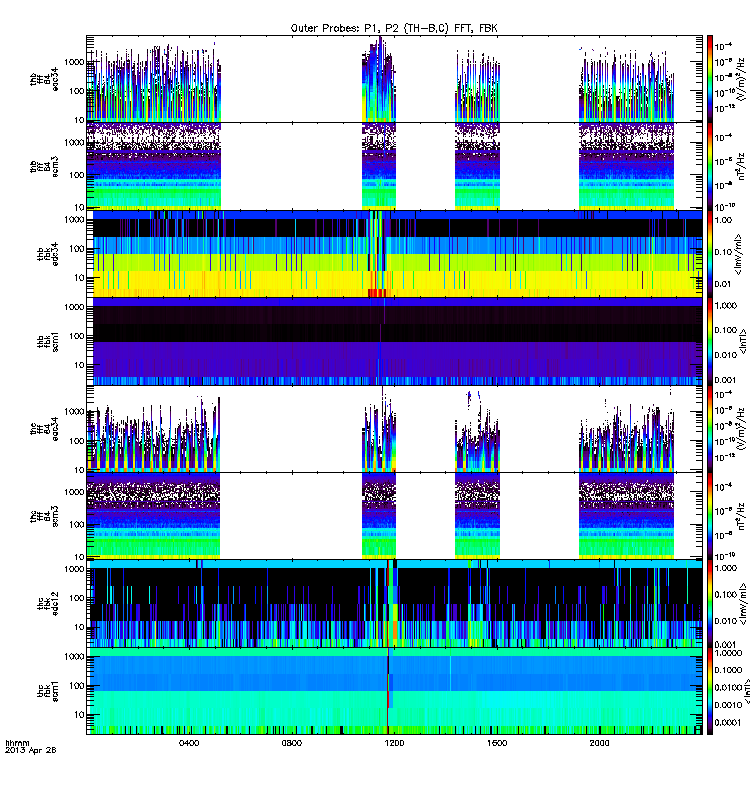Select the thc fbk scm1 panel label
The image size is (750, 800).
48,691
